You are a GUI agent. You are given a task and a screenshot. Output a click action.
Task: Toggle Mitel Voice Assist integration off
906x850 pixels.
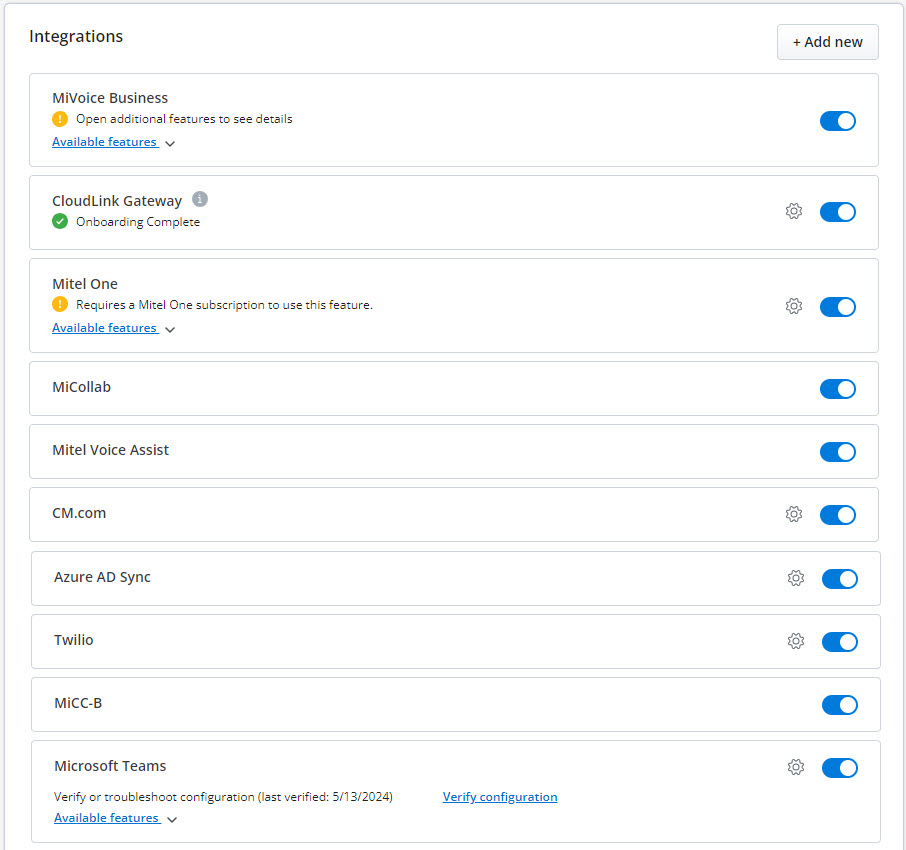pyautogui.click(x=838, y=452)
